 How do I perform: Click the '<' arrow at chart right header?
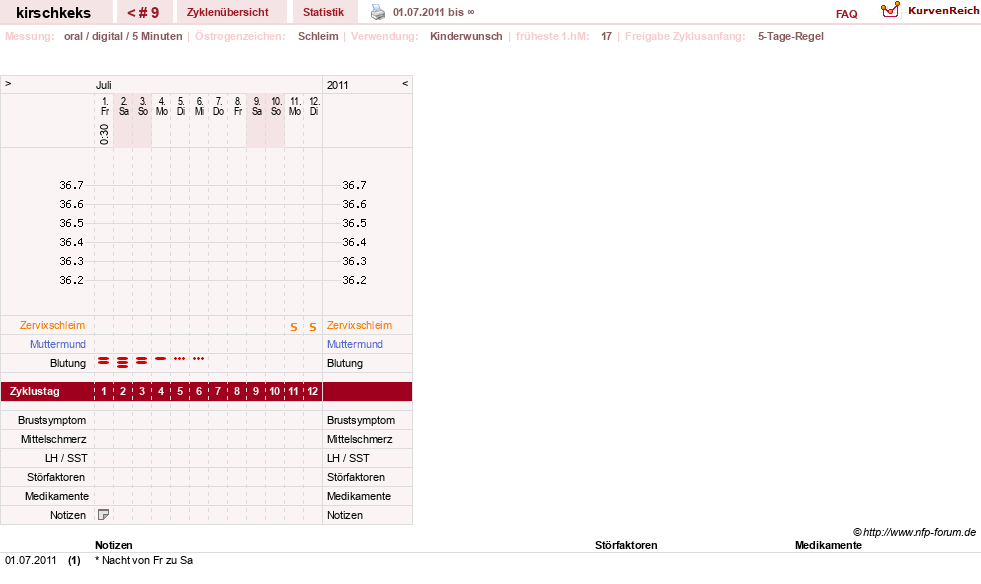point(405,83)
